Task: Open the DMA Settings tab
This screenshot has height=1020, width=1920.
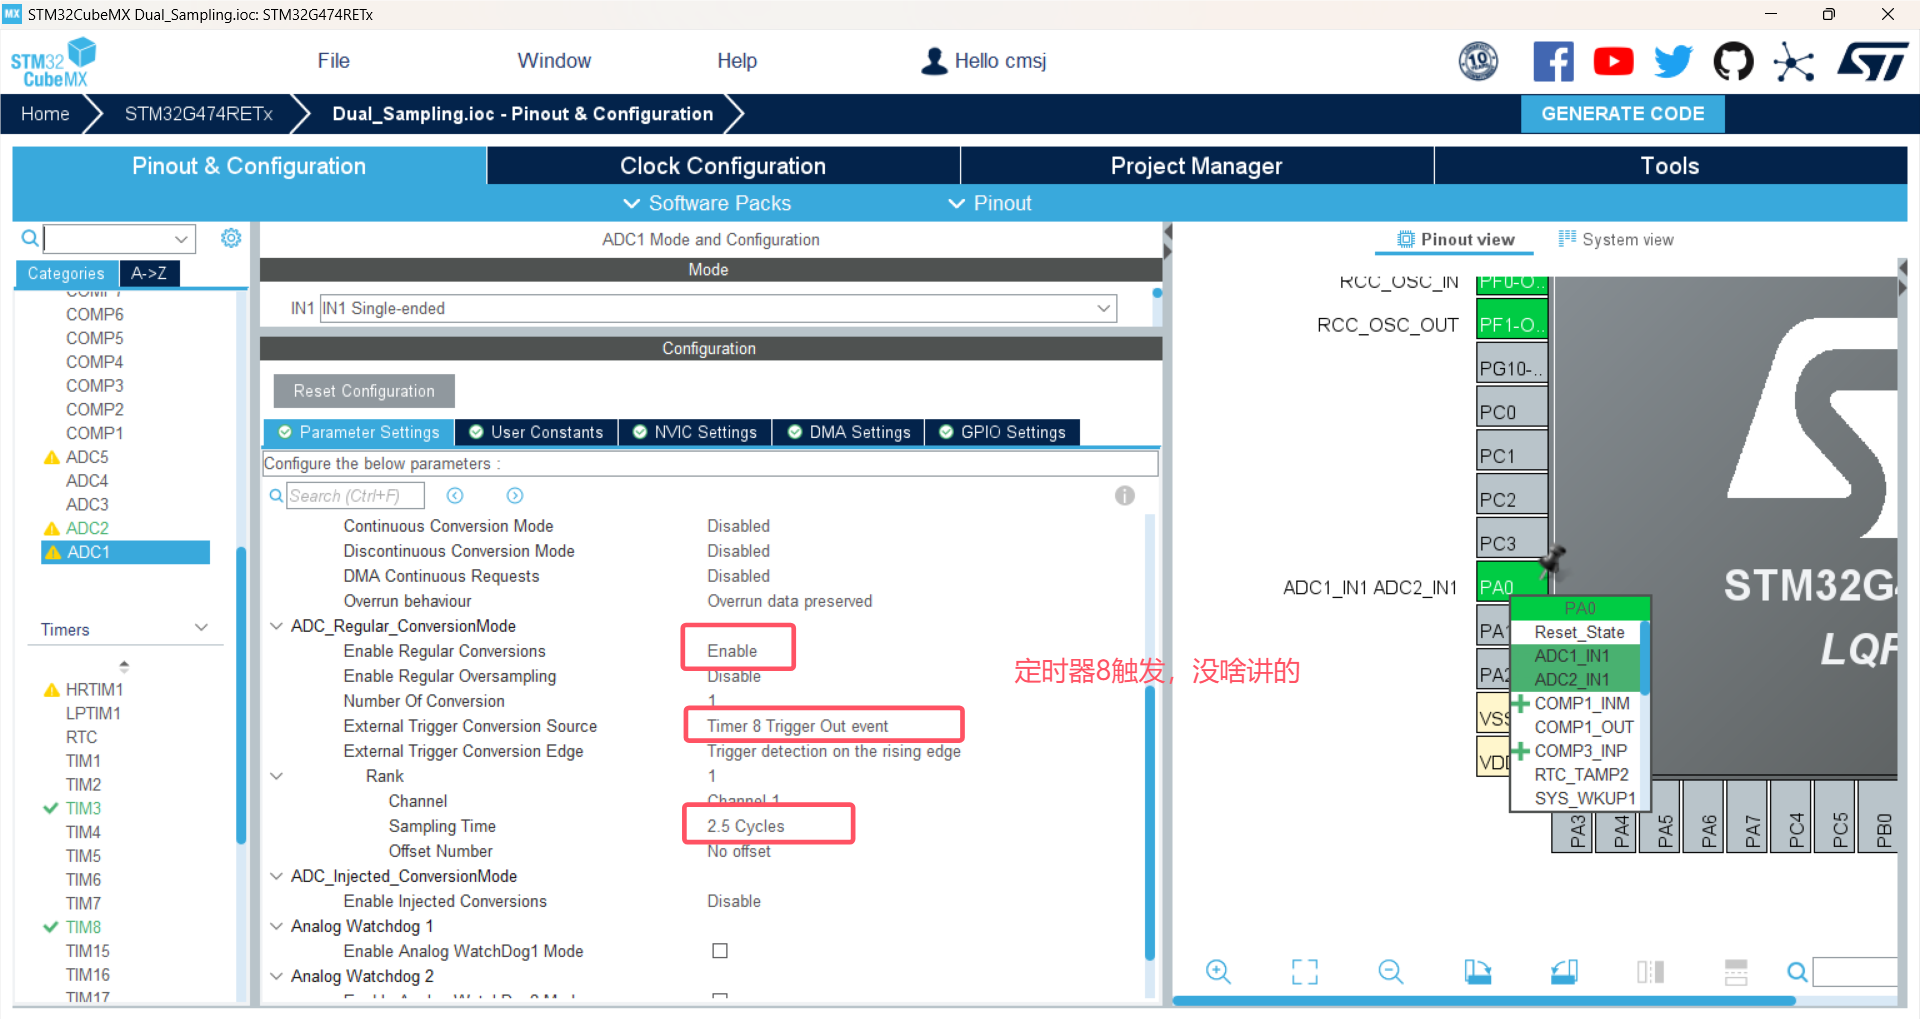Action: tap(849, 432)
